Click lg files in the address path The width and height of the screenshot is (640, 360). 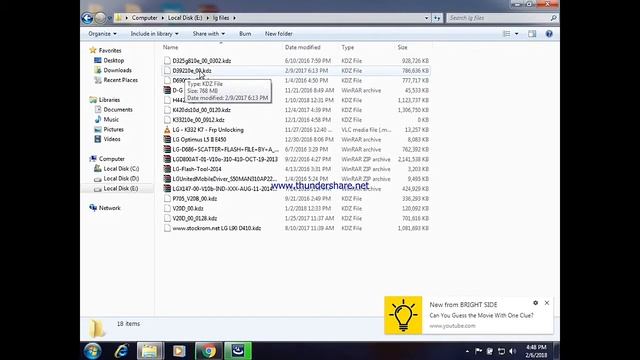point(221,18)
